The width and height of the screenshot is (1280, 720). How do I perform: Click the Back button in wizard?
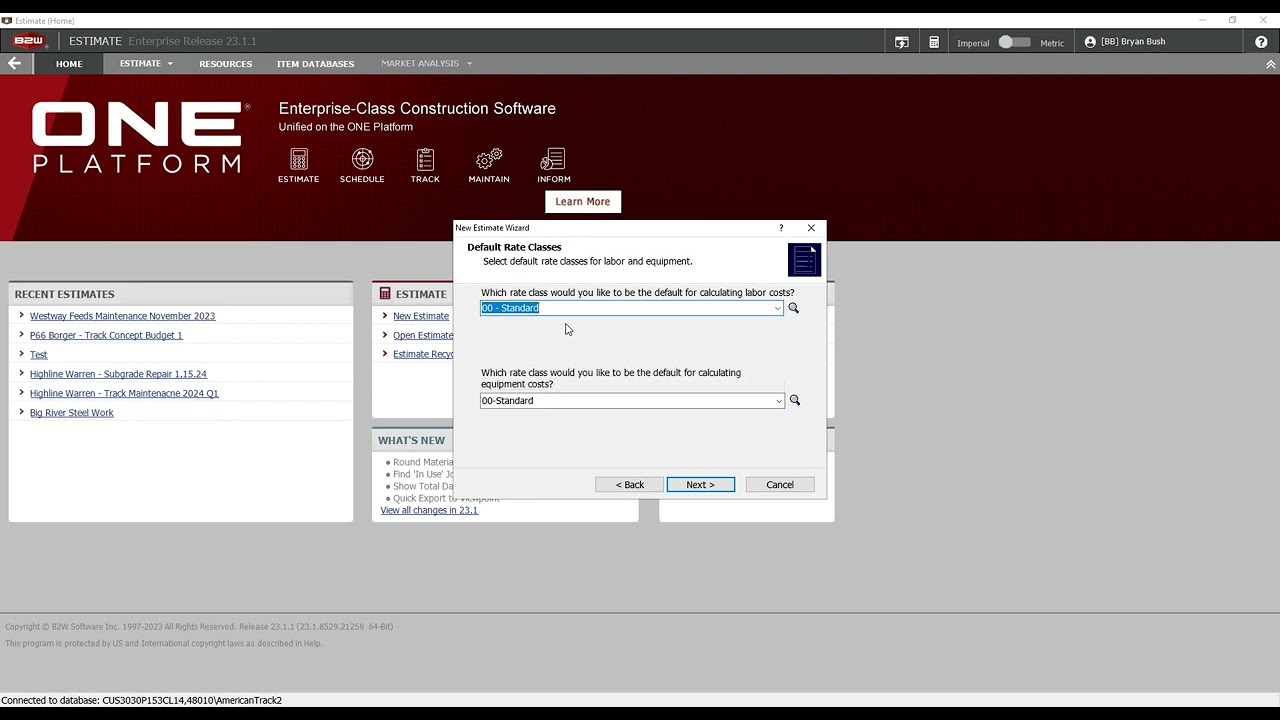coord(629,484)
